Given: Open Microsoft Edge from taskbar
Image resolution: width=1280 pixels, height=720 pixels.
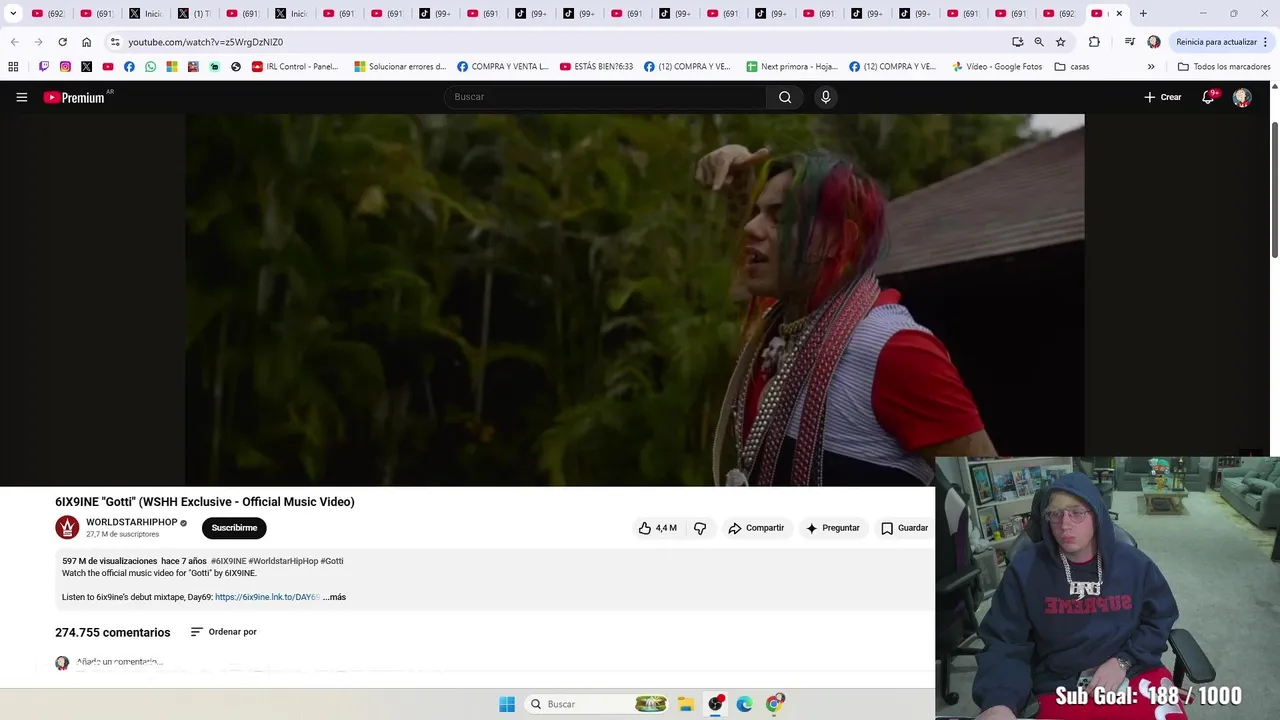Looking at the screenshot, I should click(x=744, y=704).
